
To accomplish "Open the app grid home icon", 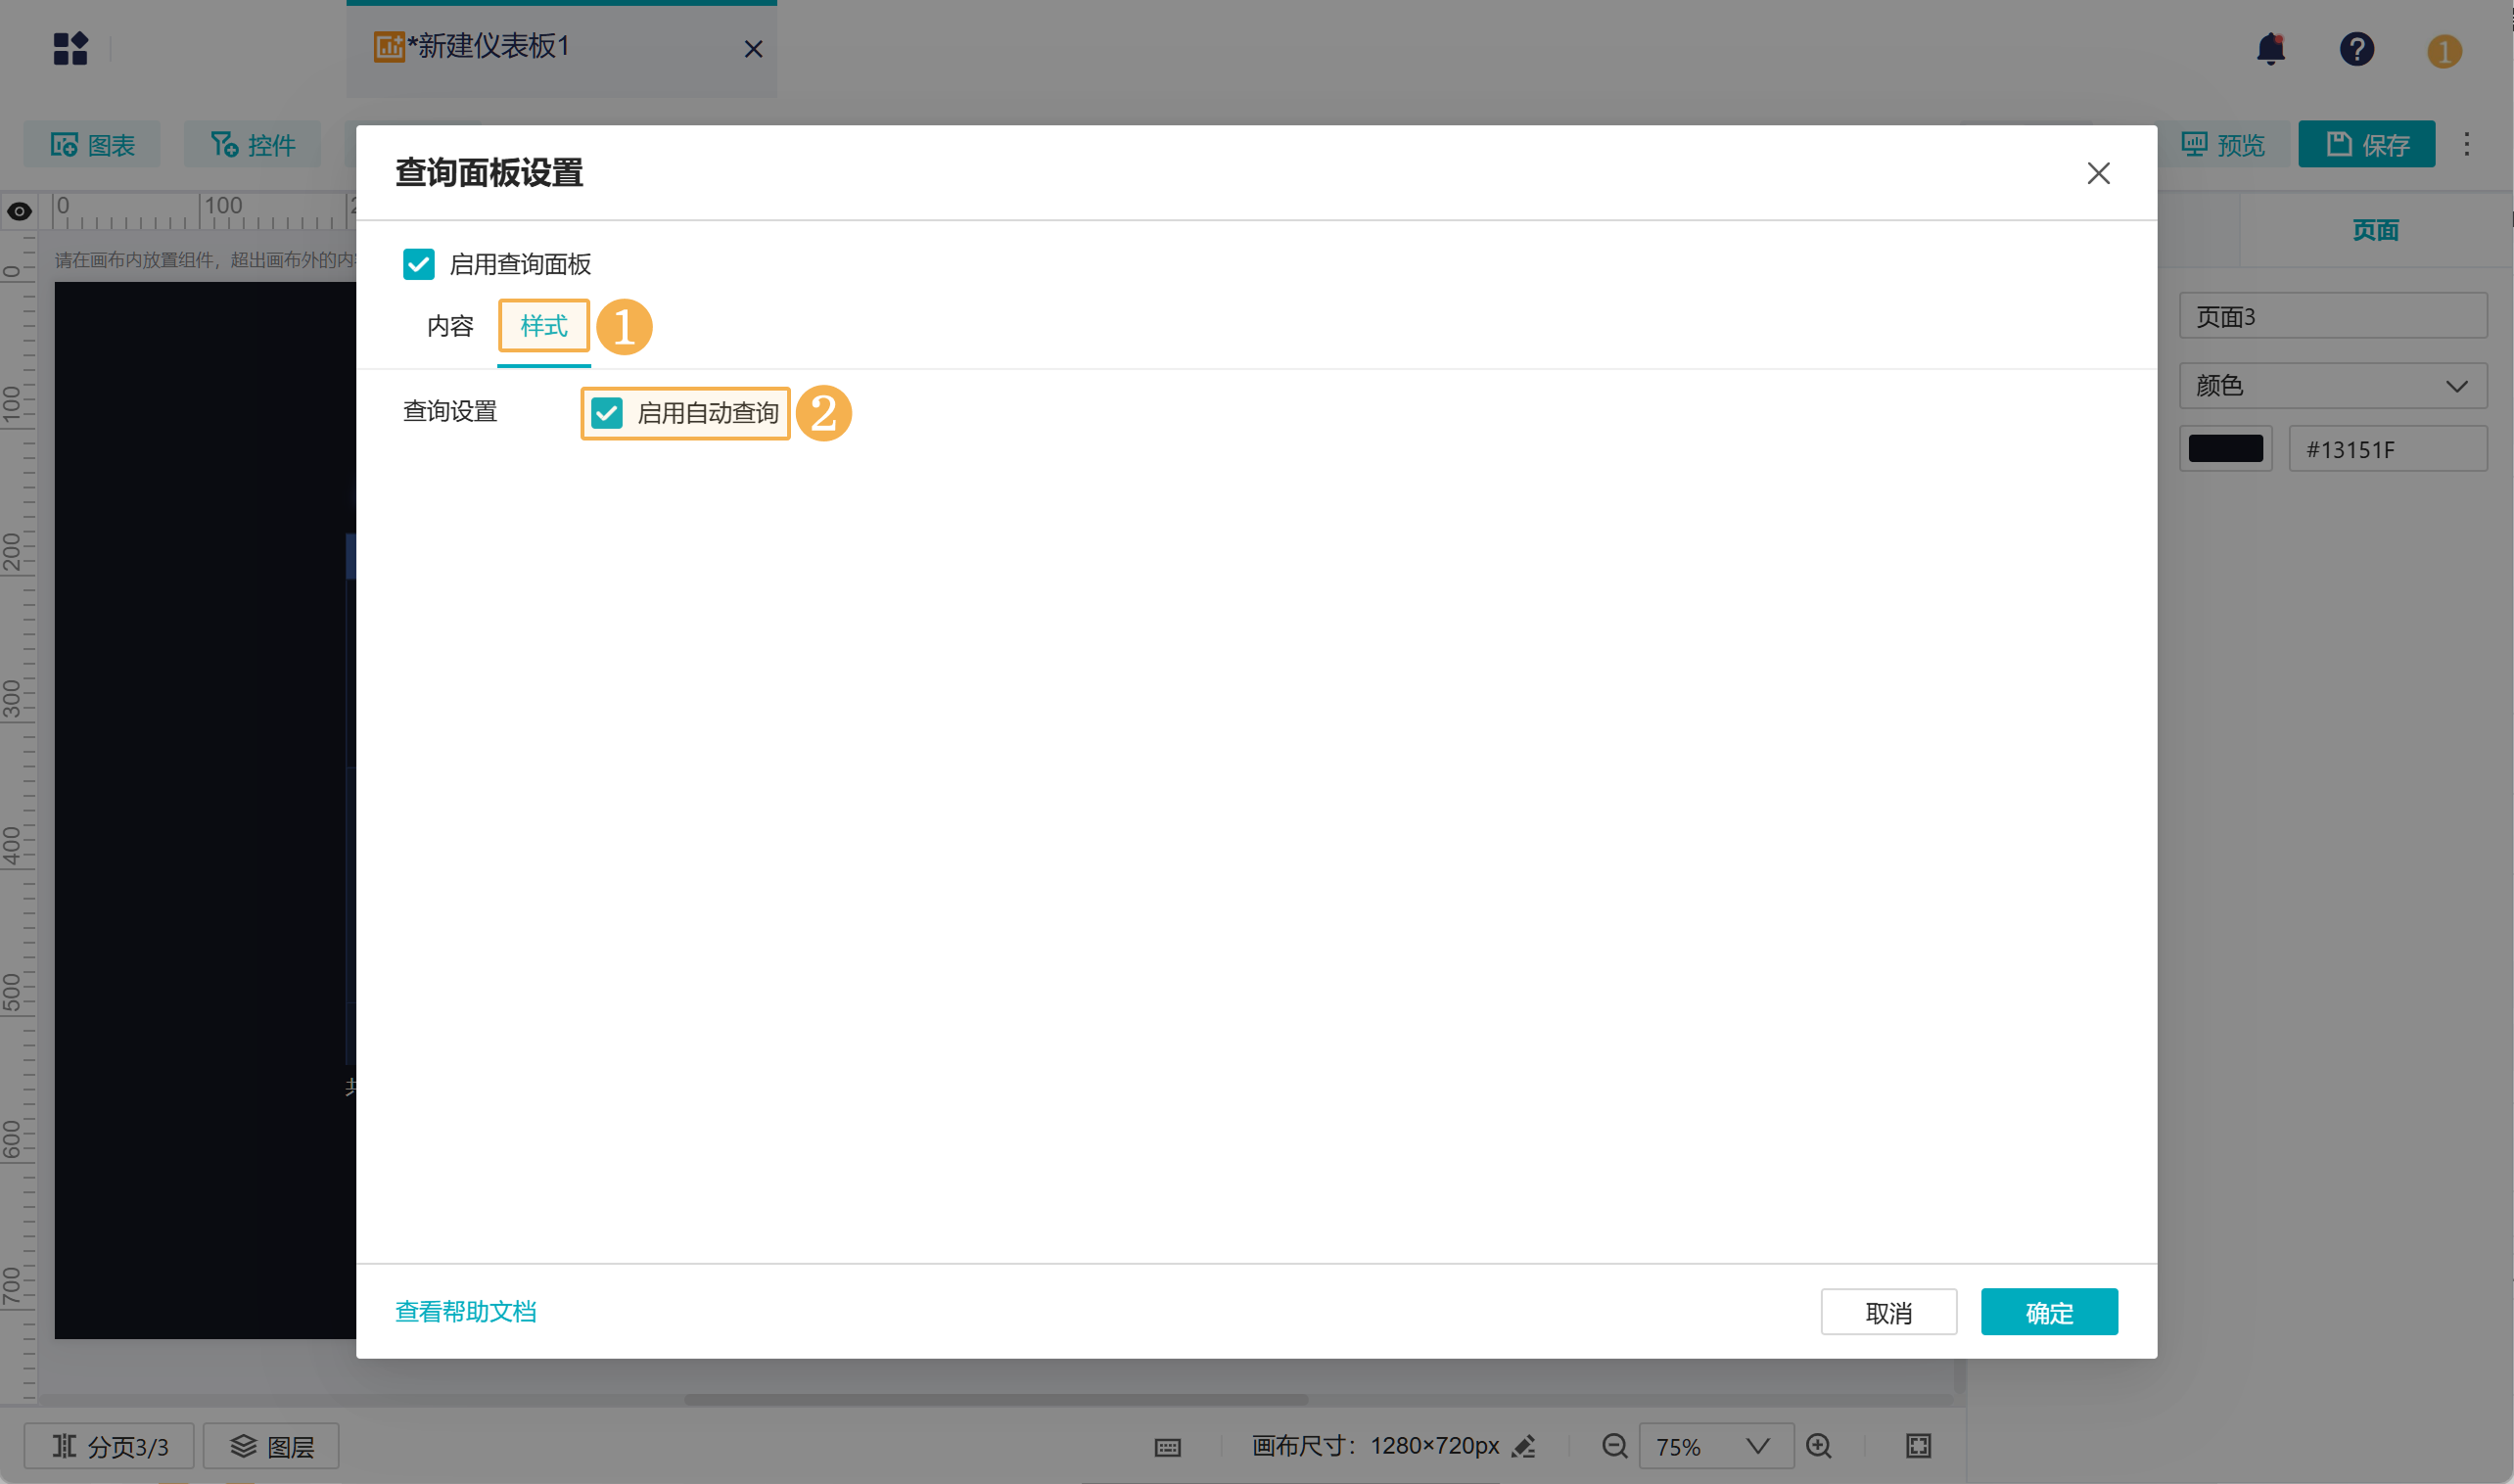I will [x=70, y=48].
